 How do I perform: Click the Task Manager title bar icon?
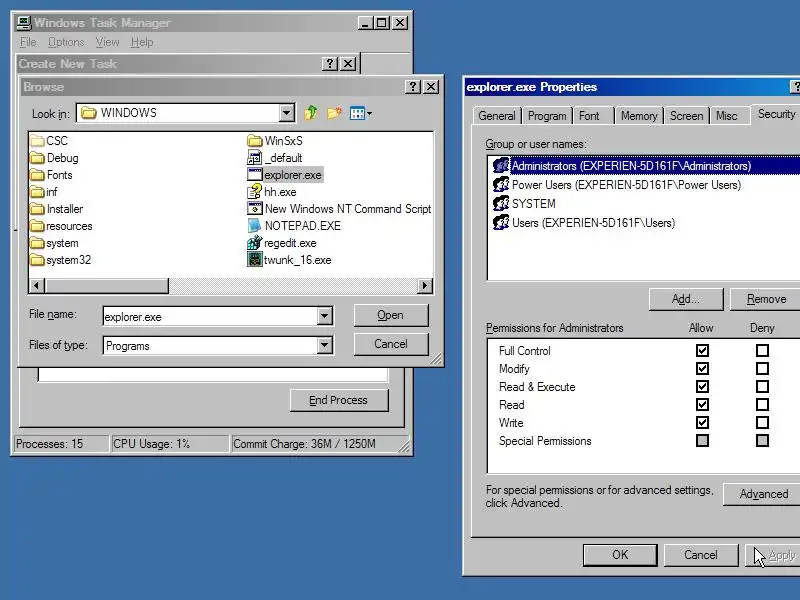(24, 22)
